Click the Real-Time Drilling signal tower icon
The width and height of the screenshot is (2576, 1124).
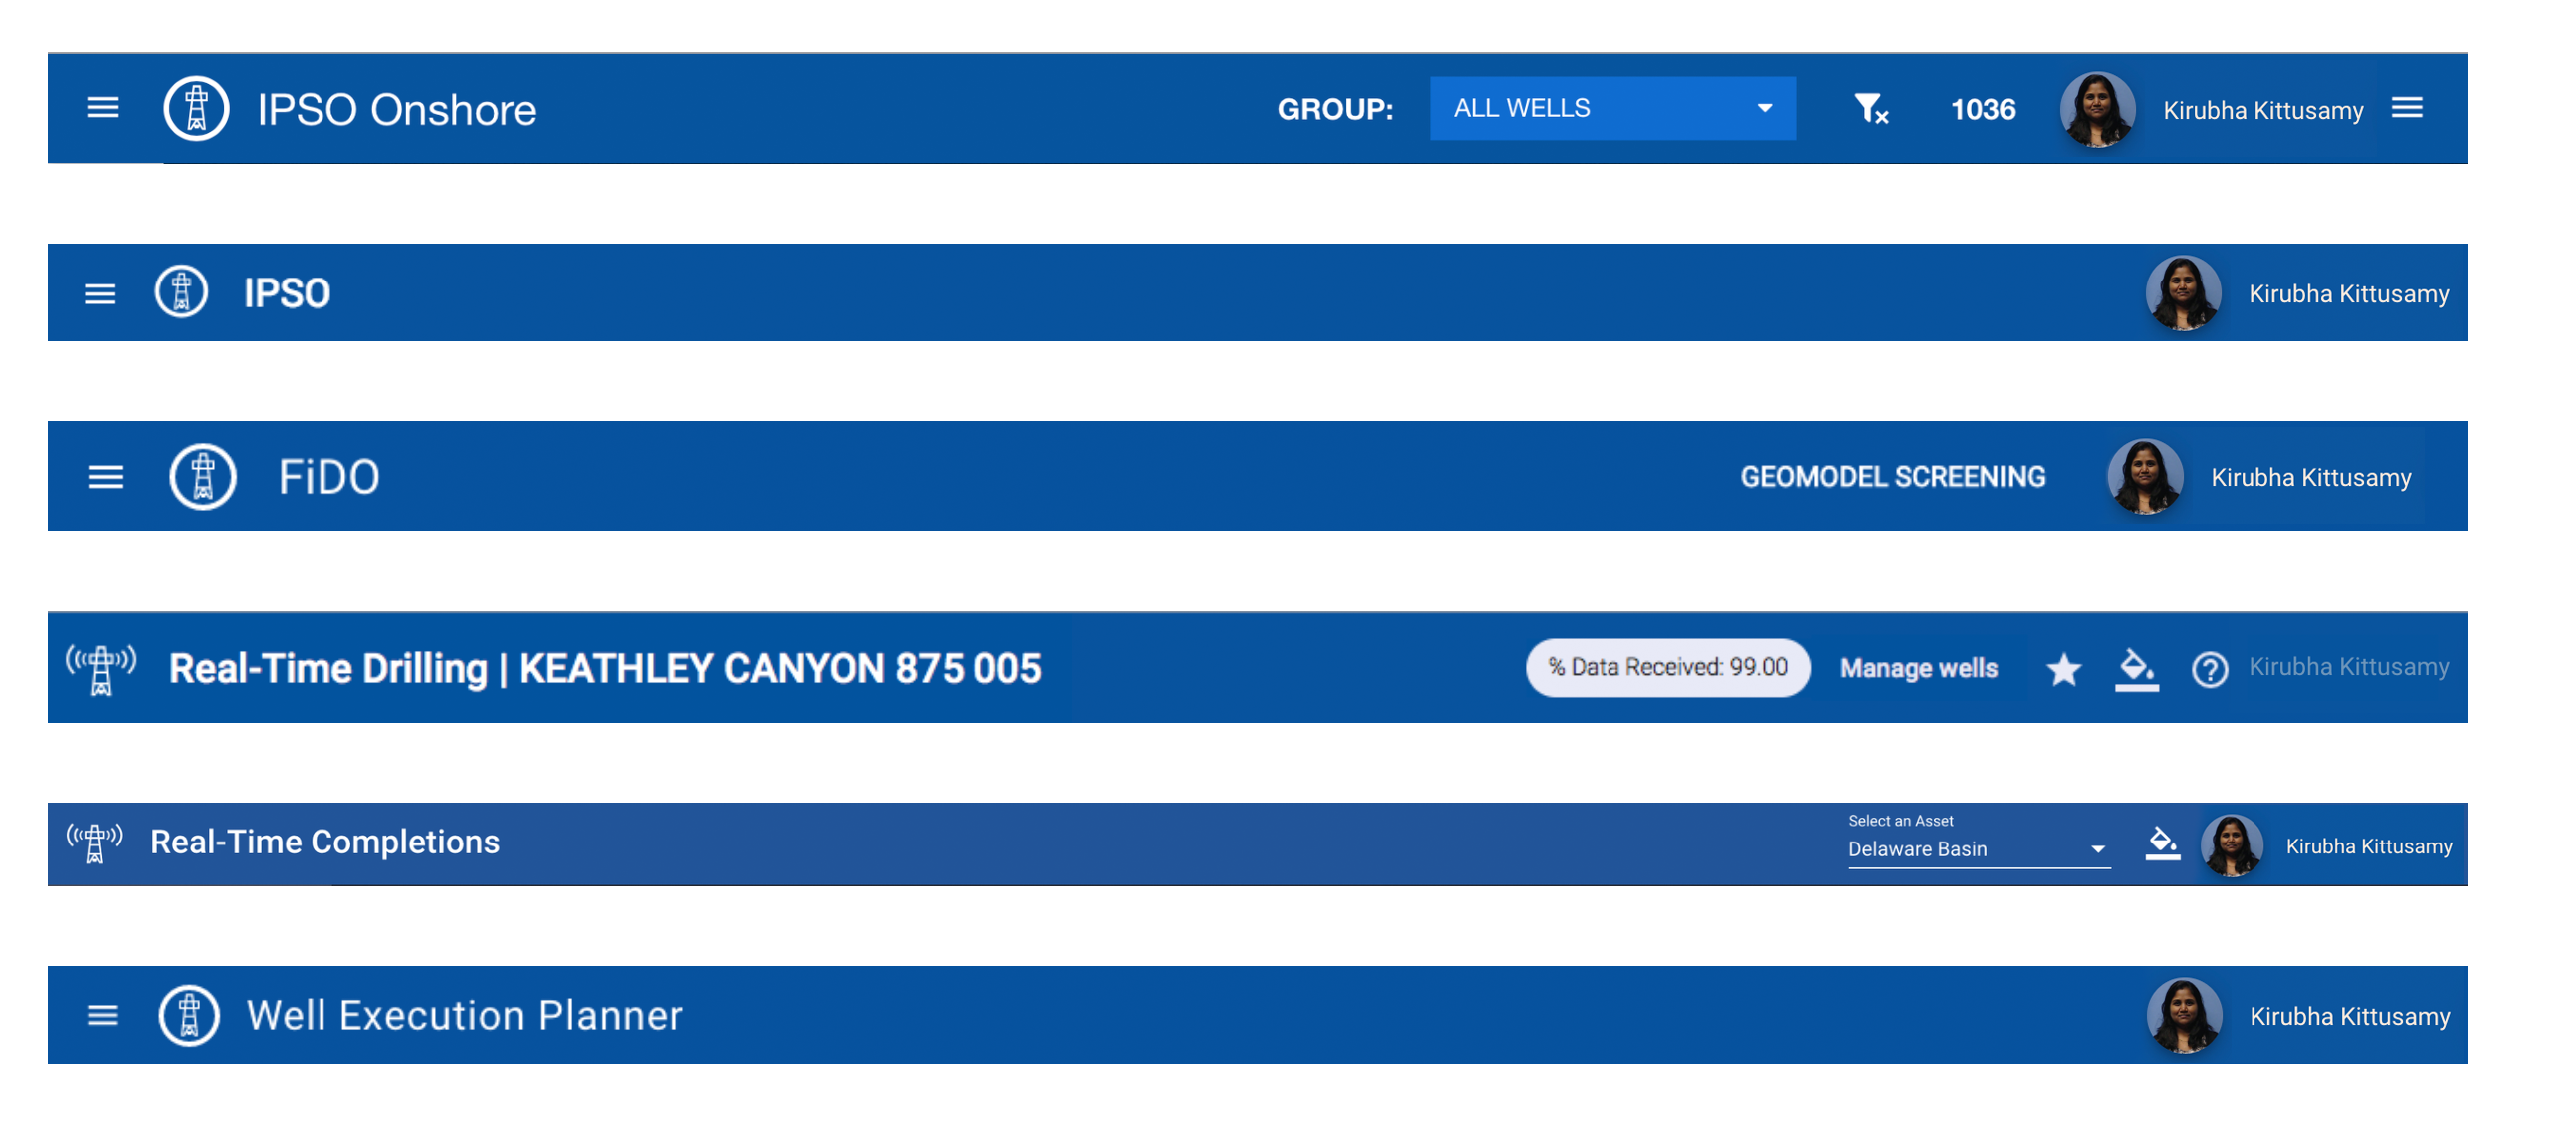coord(100,668)
